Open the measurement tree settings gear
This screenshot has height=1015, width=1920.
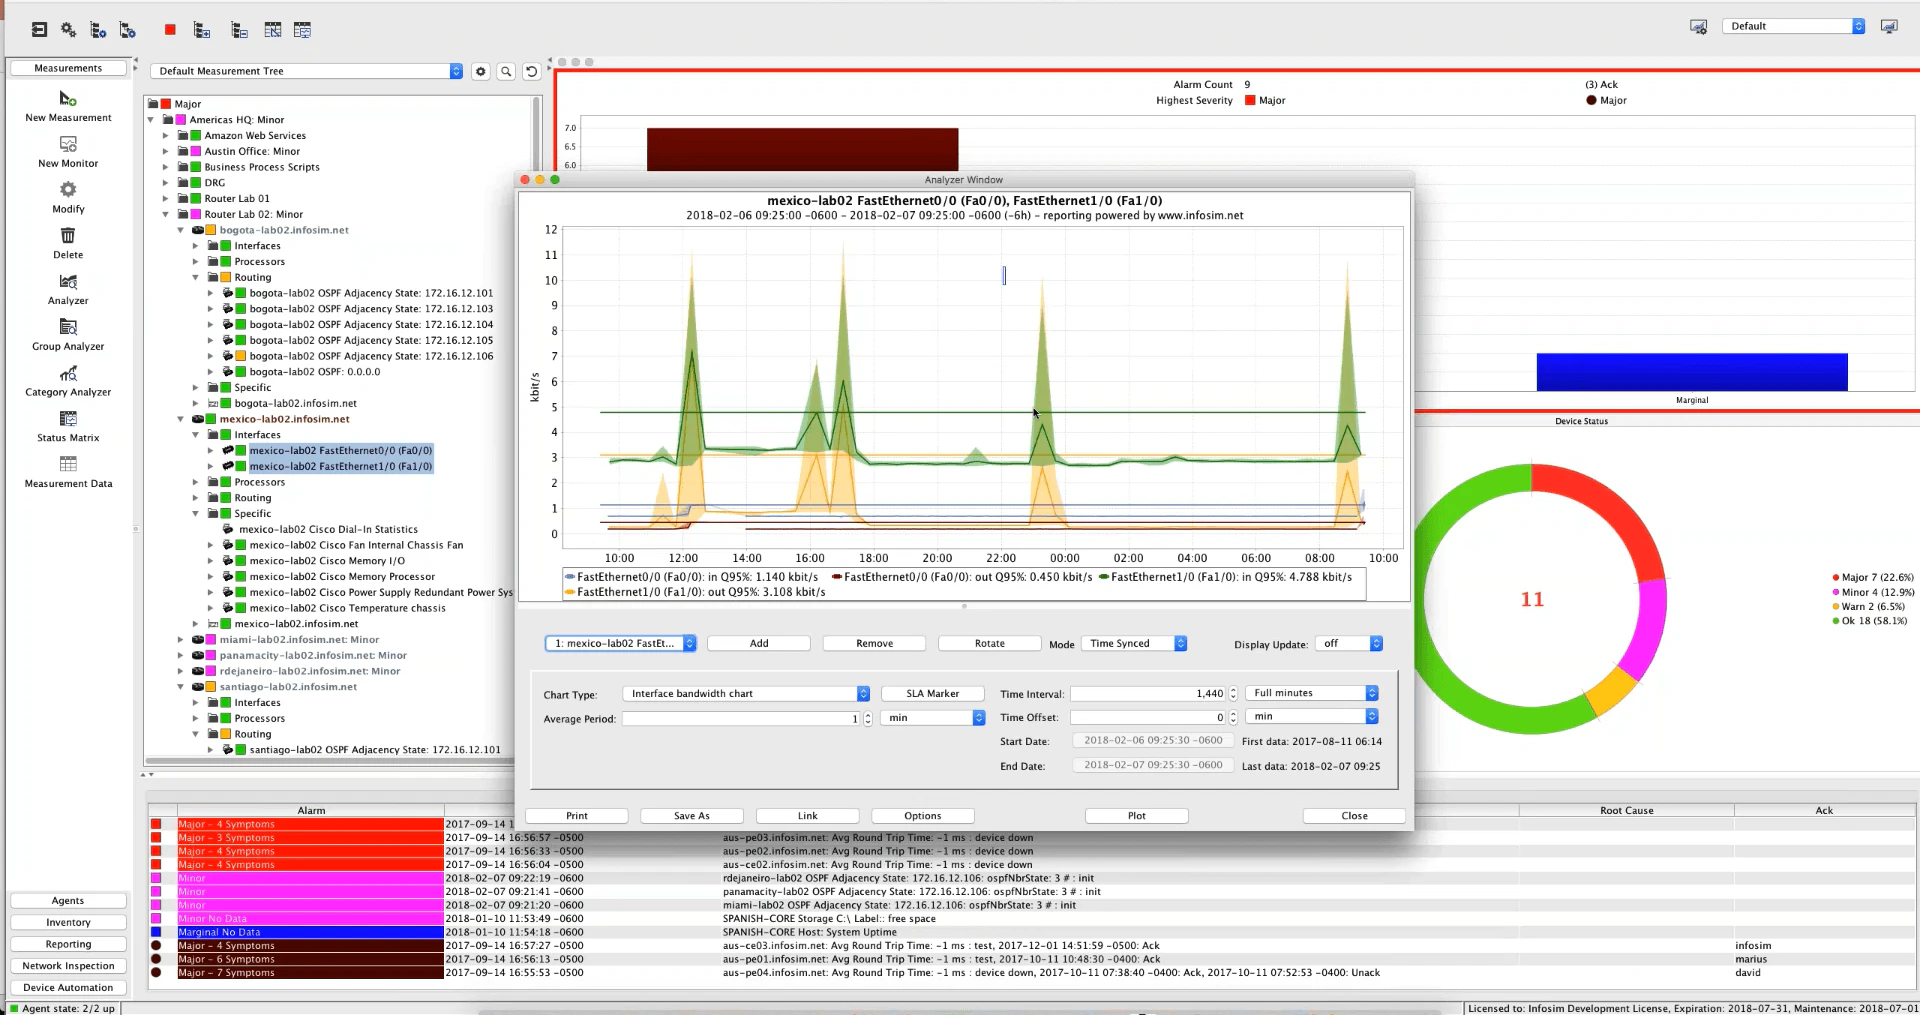click(x=481, y=71)
